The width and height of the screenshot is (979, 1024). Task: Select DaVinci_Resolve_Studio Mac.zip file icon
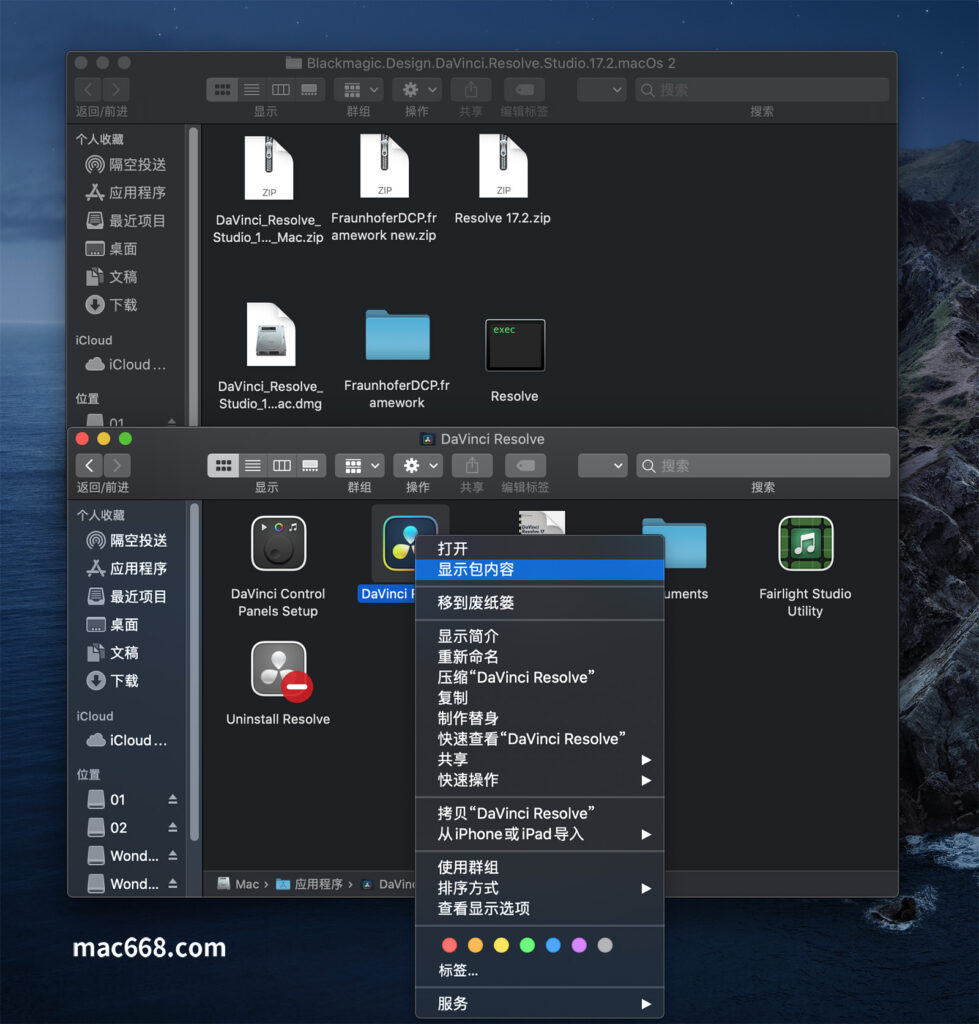[268, 167]
